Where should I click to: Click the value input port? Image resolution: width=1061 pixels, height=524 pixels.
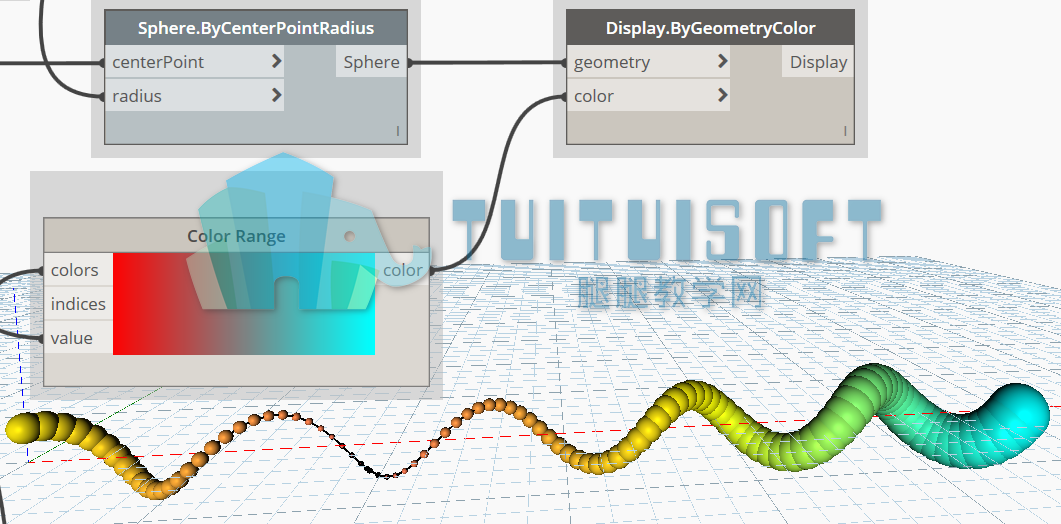pos(78,338)
